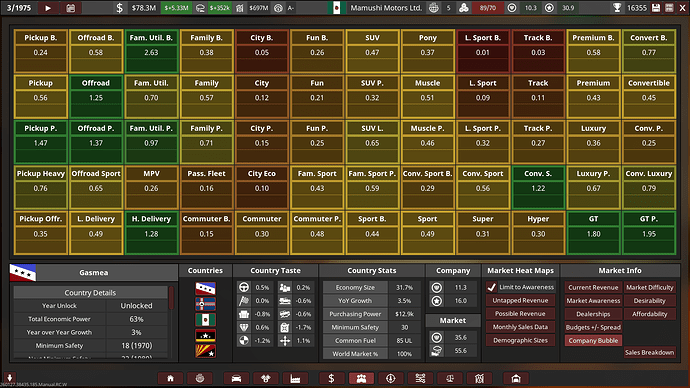This screenshot has width=690, height=388.
Task: Show Untapped Revenue heat map
Action: click(x=520, y=300)
